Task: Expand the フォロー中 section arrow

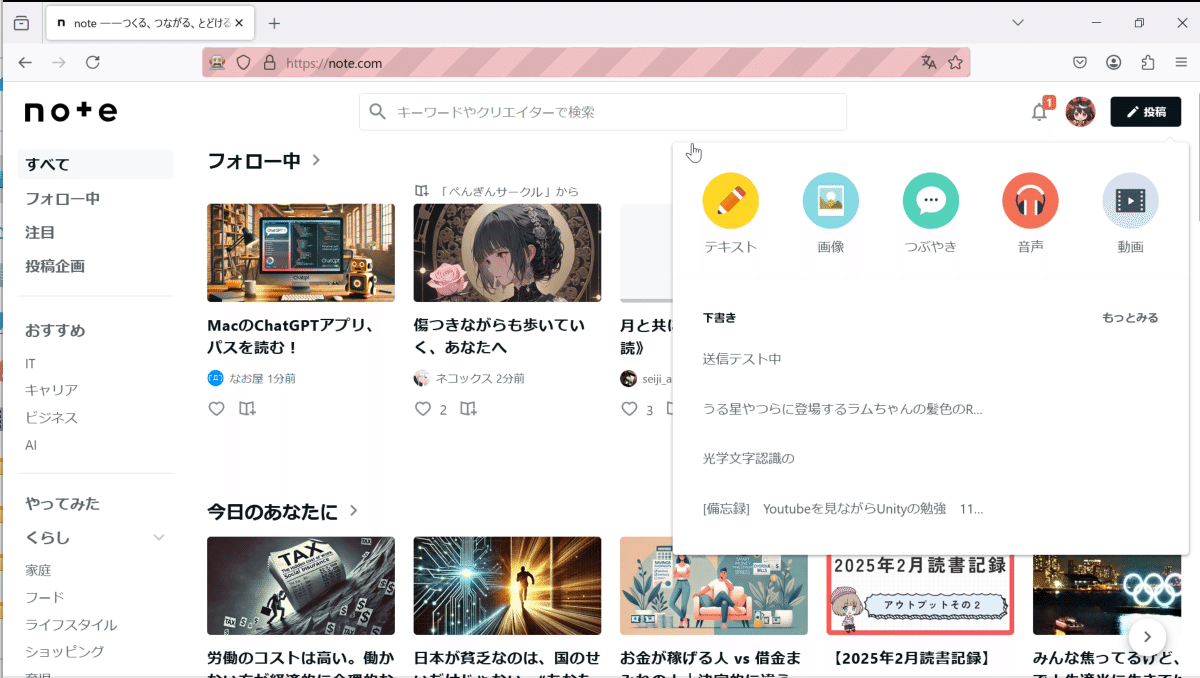Action: [x=318, y=158]
